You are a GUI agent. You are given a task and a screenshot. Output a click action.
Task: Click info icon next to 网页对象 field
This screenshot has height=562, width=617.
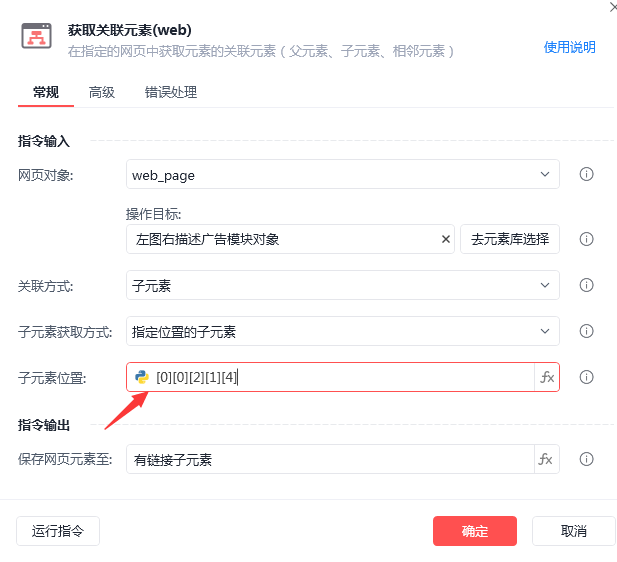pos(587,175)
